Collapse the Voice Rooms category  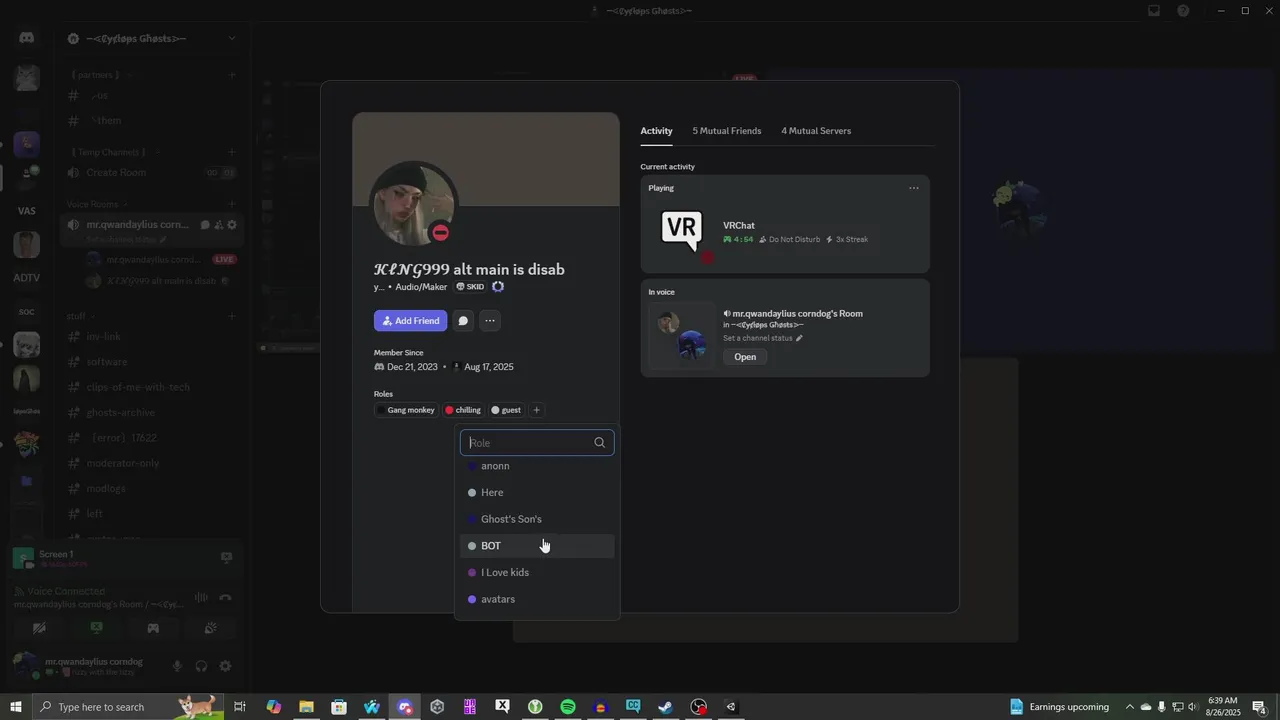click(x=92, y=204)
